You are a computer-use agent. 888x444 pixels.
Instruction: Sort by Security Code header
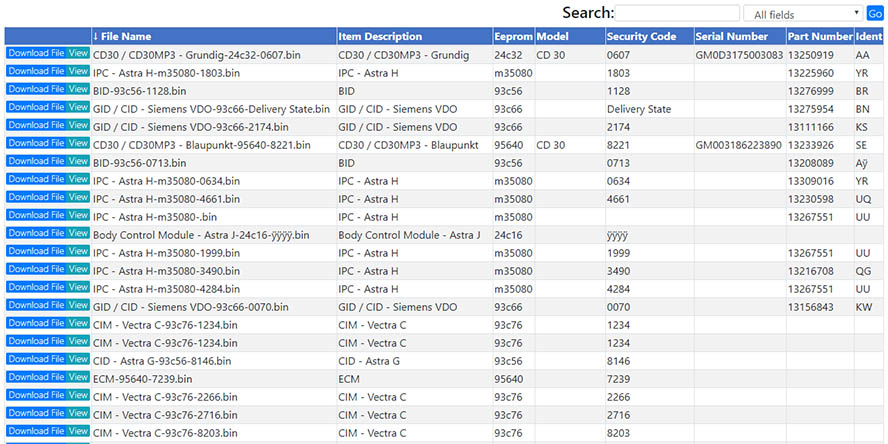pos(641,36)
